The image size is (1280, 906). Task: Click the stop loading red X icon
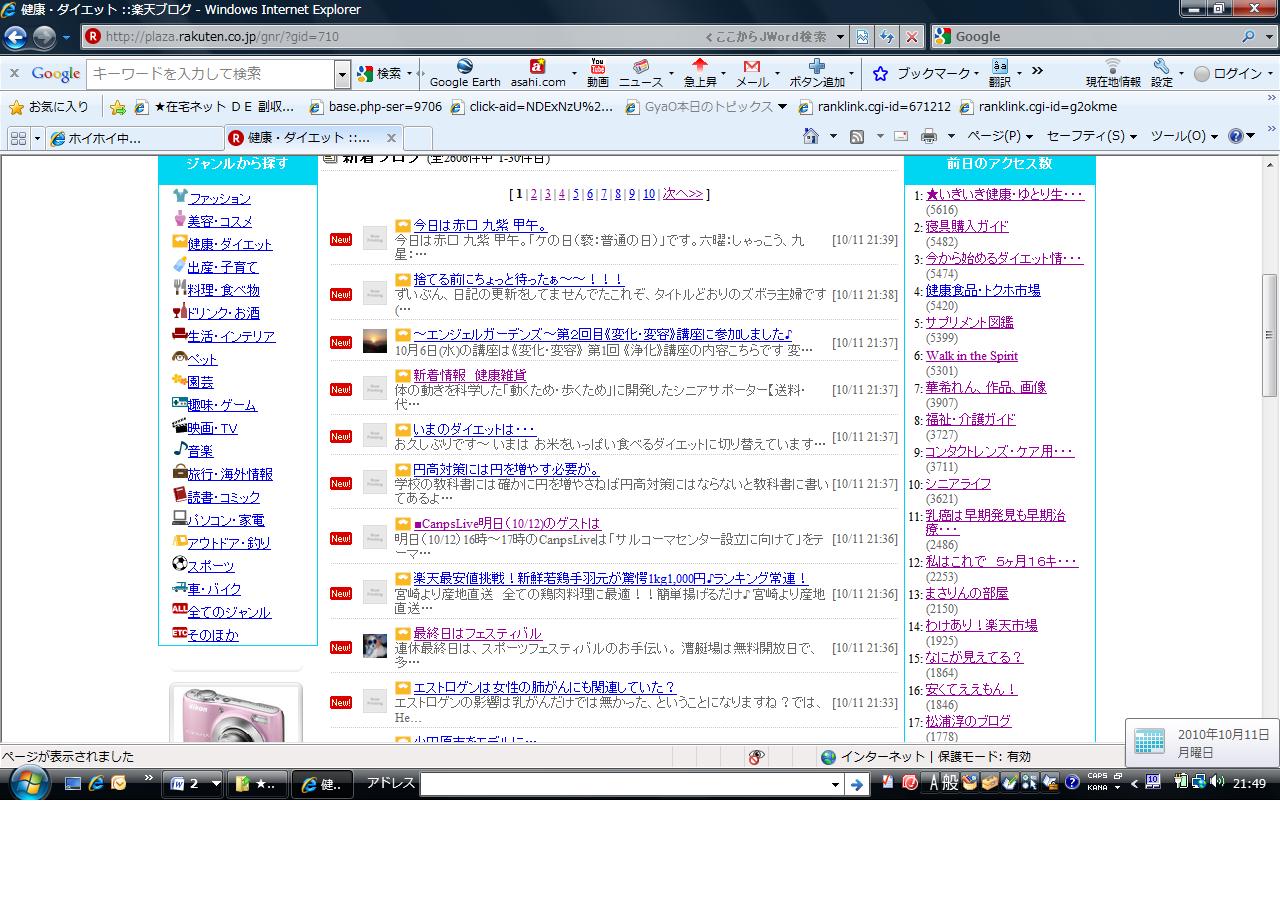tap(911, 37)
